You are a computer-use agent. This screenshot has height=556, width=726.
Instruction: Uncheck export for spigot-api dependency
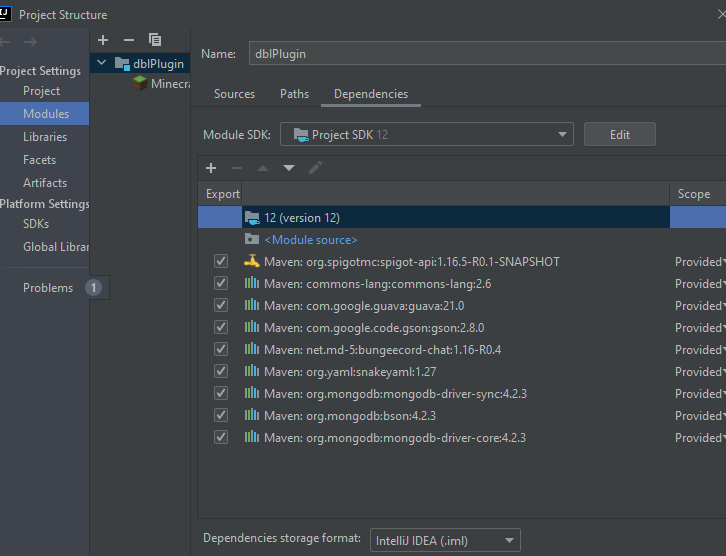(x=221, y=262)
